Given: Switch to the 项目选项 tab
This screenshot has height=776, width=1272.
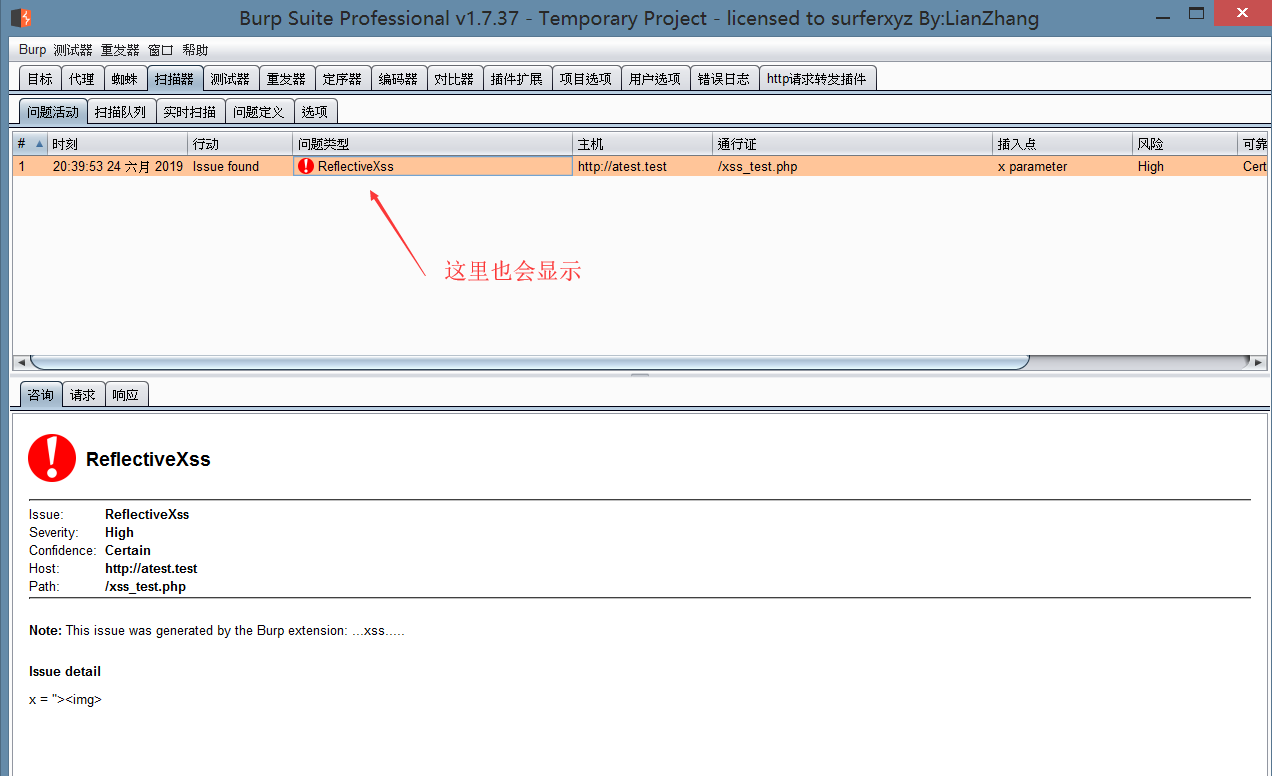Looking at the screenshot, I should [585, 79].
